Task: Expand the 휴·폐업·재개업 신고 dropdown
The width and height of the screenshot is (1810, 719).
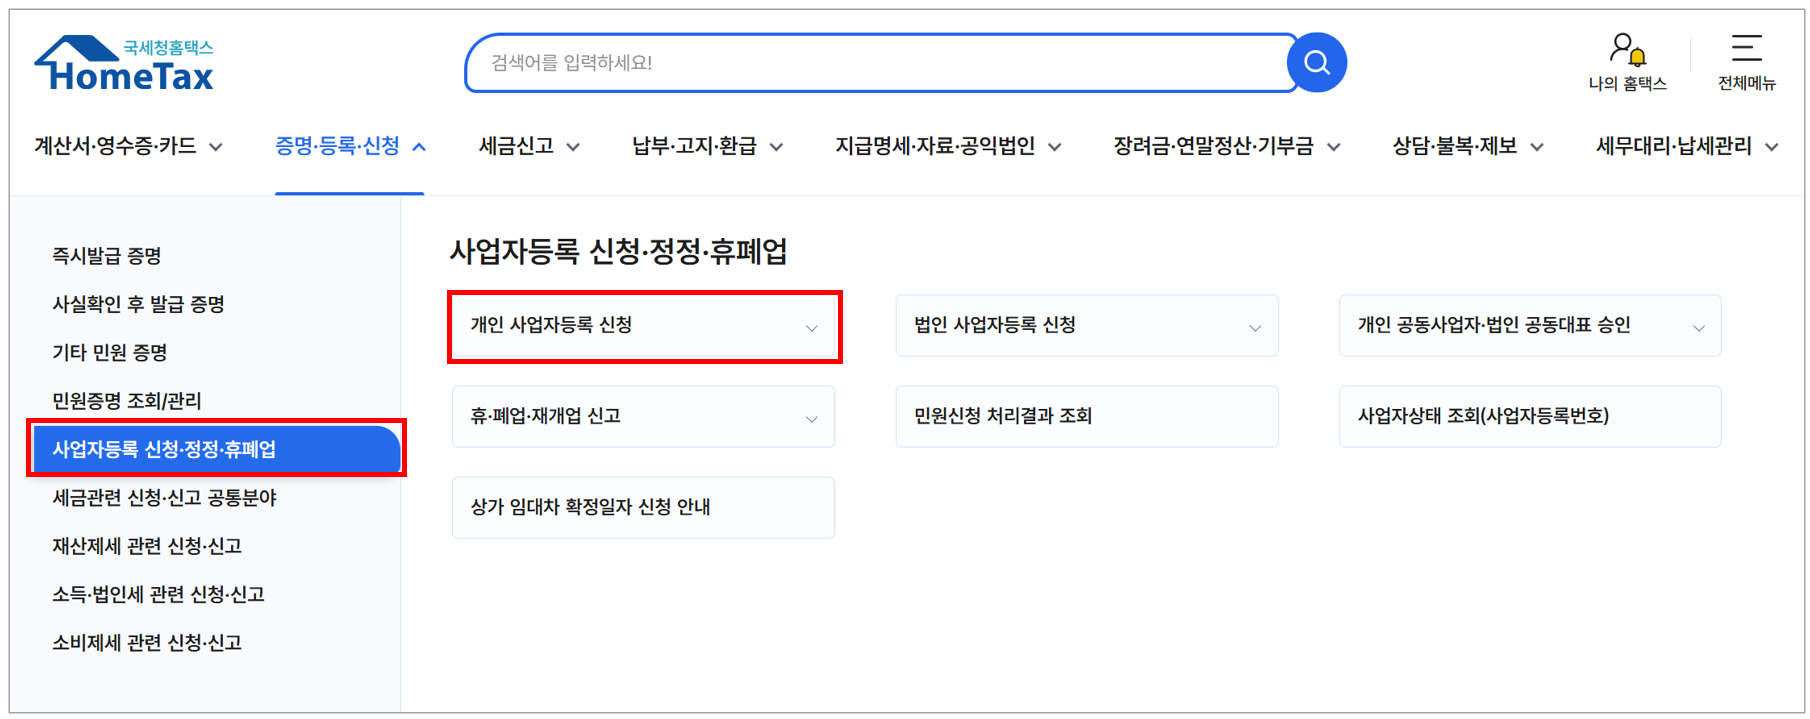Action: coord(811,417)
